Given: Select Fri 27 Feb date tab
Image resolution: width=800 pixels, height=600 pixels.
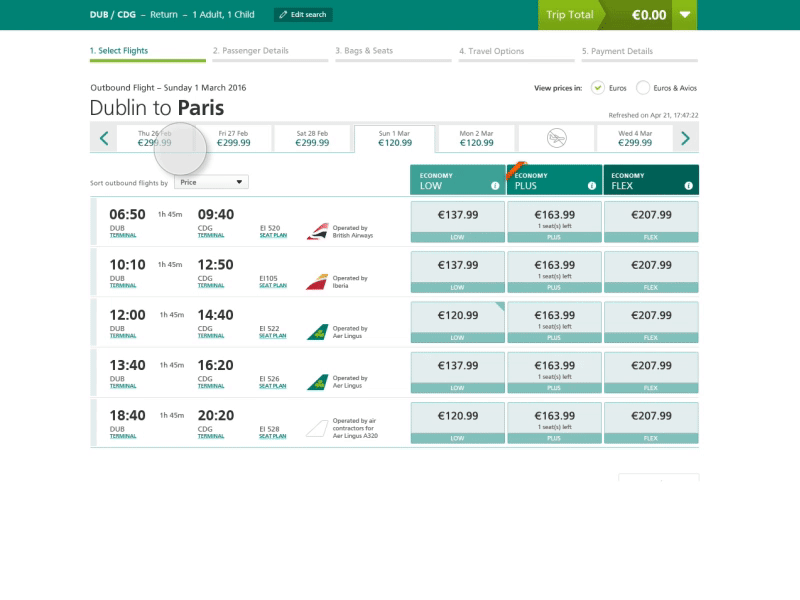Looking at the screenshot, I should (234, 138).
